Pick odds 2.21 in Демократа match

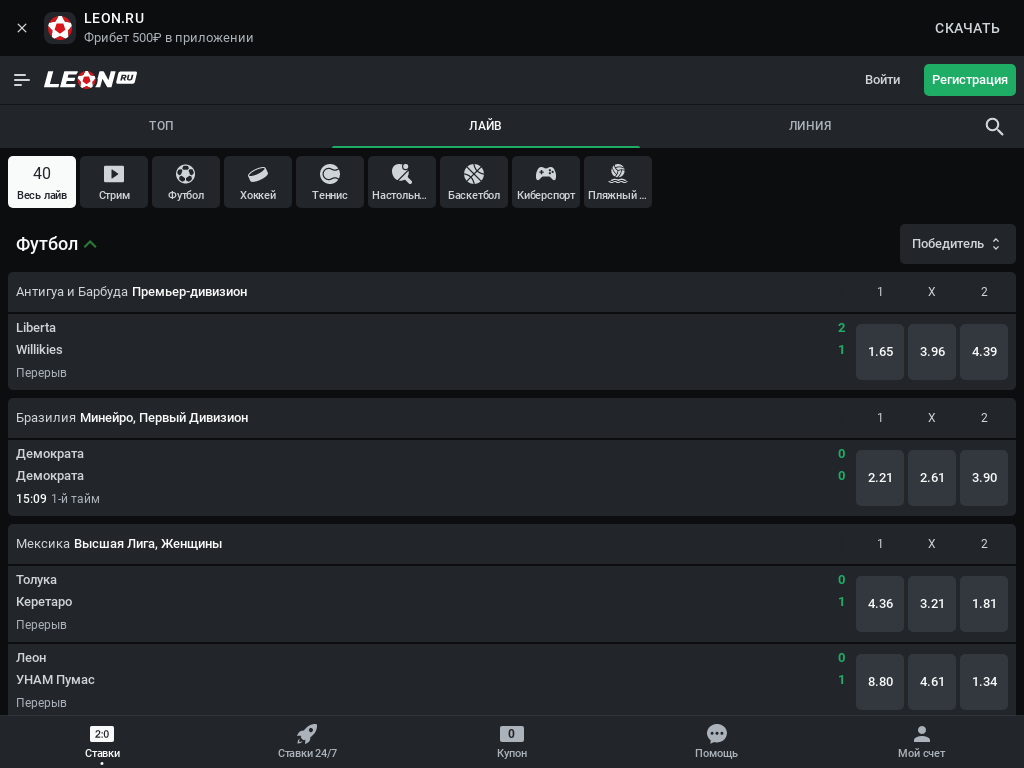[x=880, y=478]
